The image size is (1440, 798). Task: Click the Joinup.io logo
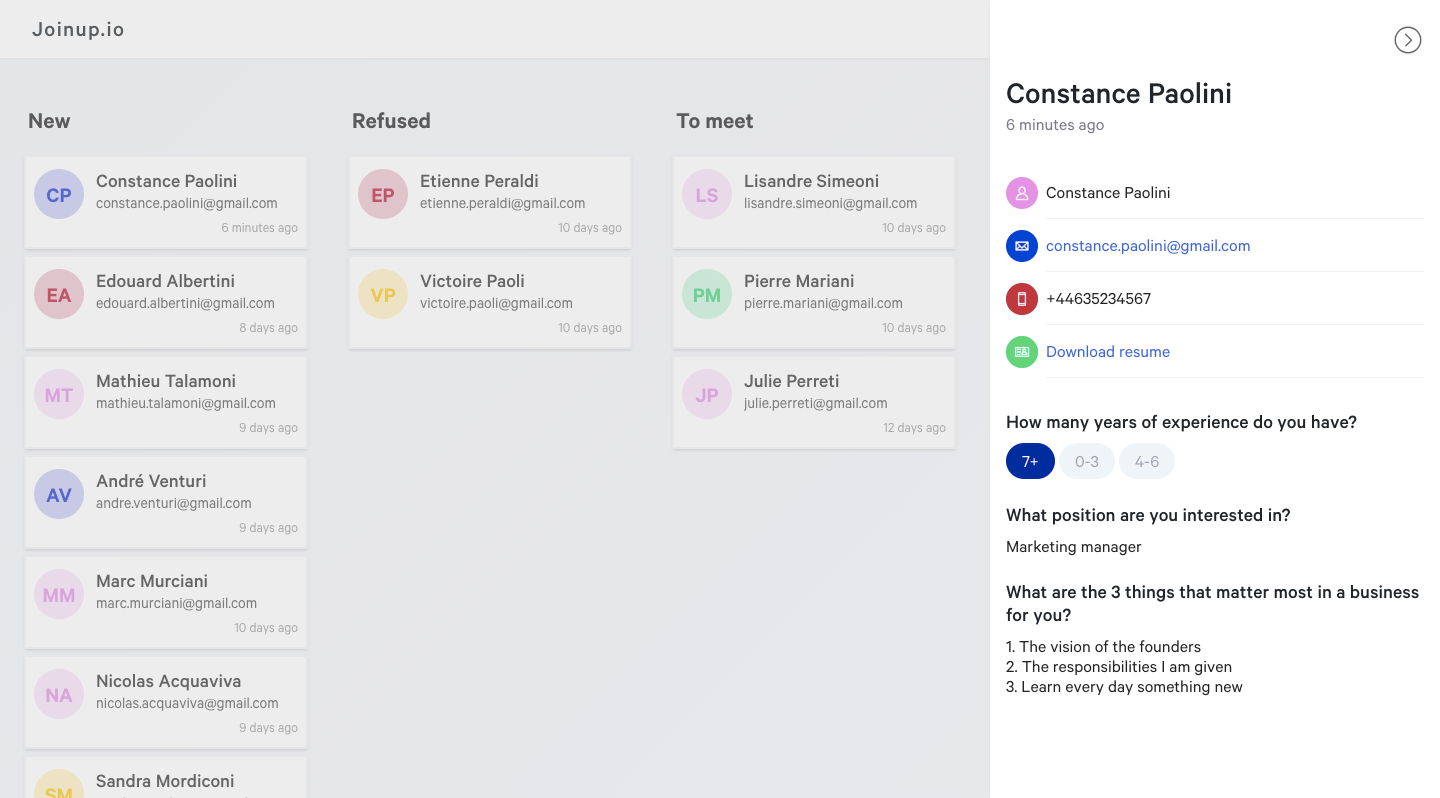tap(78, 29)
